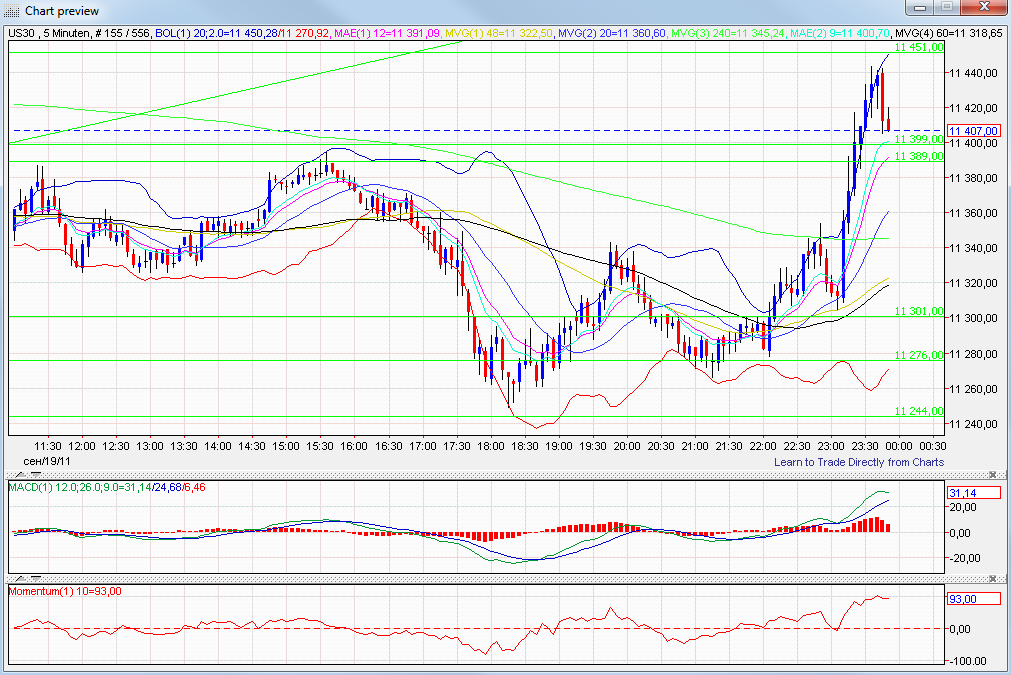Select the Momentum(1) 10=93,00 label
Viewport: 1011px width, 675px height.
tap(65, 591)
